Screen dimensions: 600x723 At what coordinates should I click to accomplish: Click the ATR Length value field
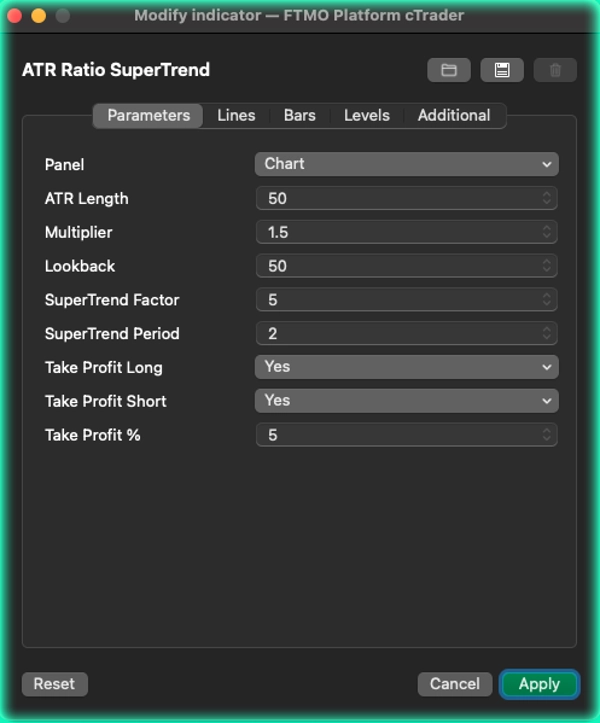click(406, 198)
